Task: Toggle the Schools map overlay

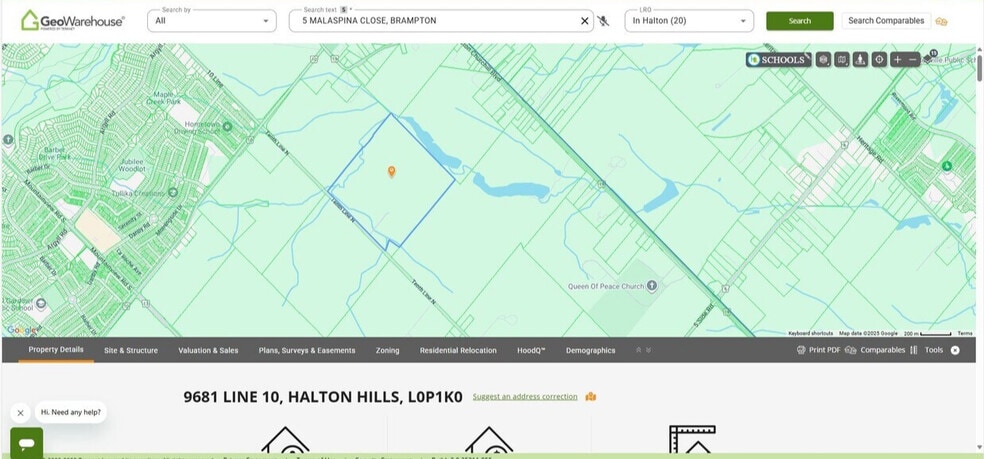Action: coord(776,60)
